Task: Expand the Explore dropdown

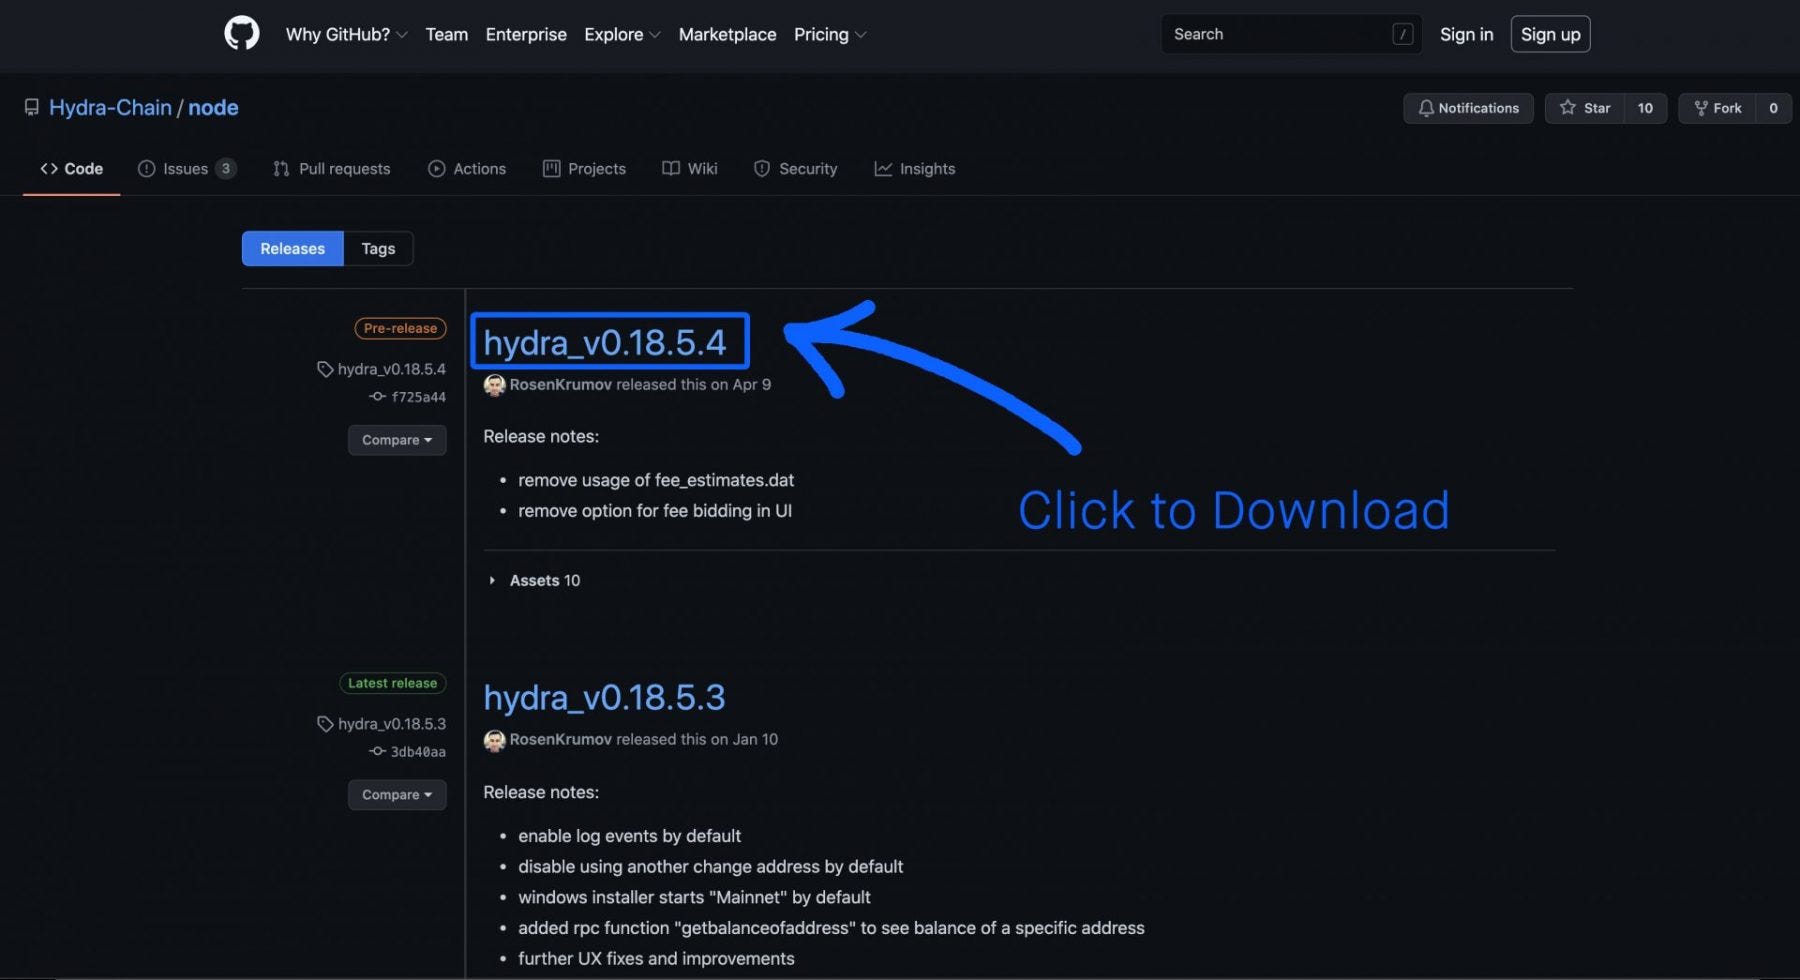Action: pyautogui.click(x=622, y=34)
